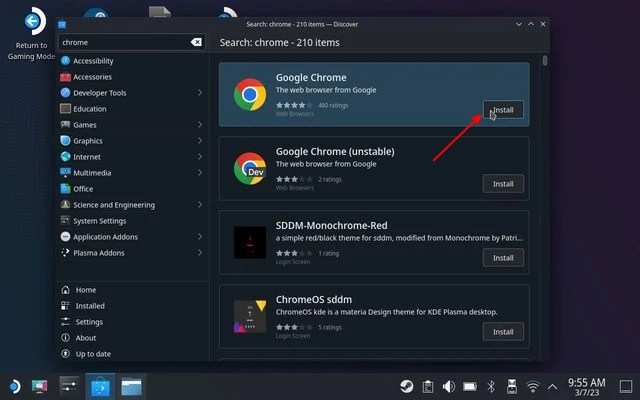Check the Up to date status
The height and width of the screenshot is (400, 640).
131,353
